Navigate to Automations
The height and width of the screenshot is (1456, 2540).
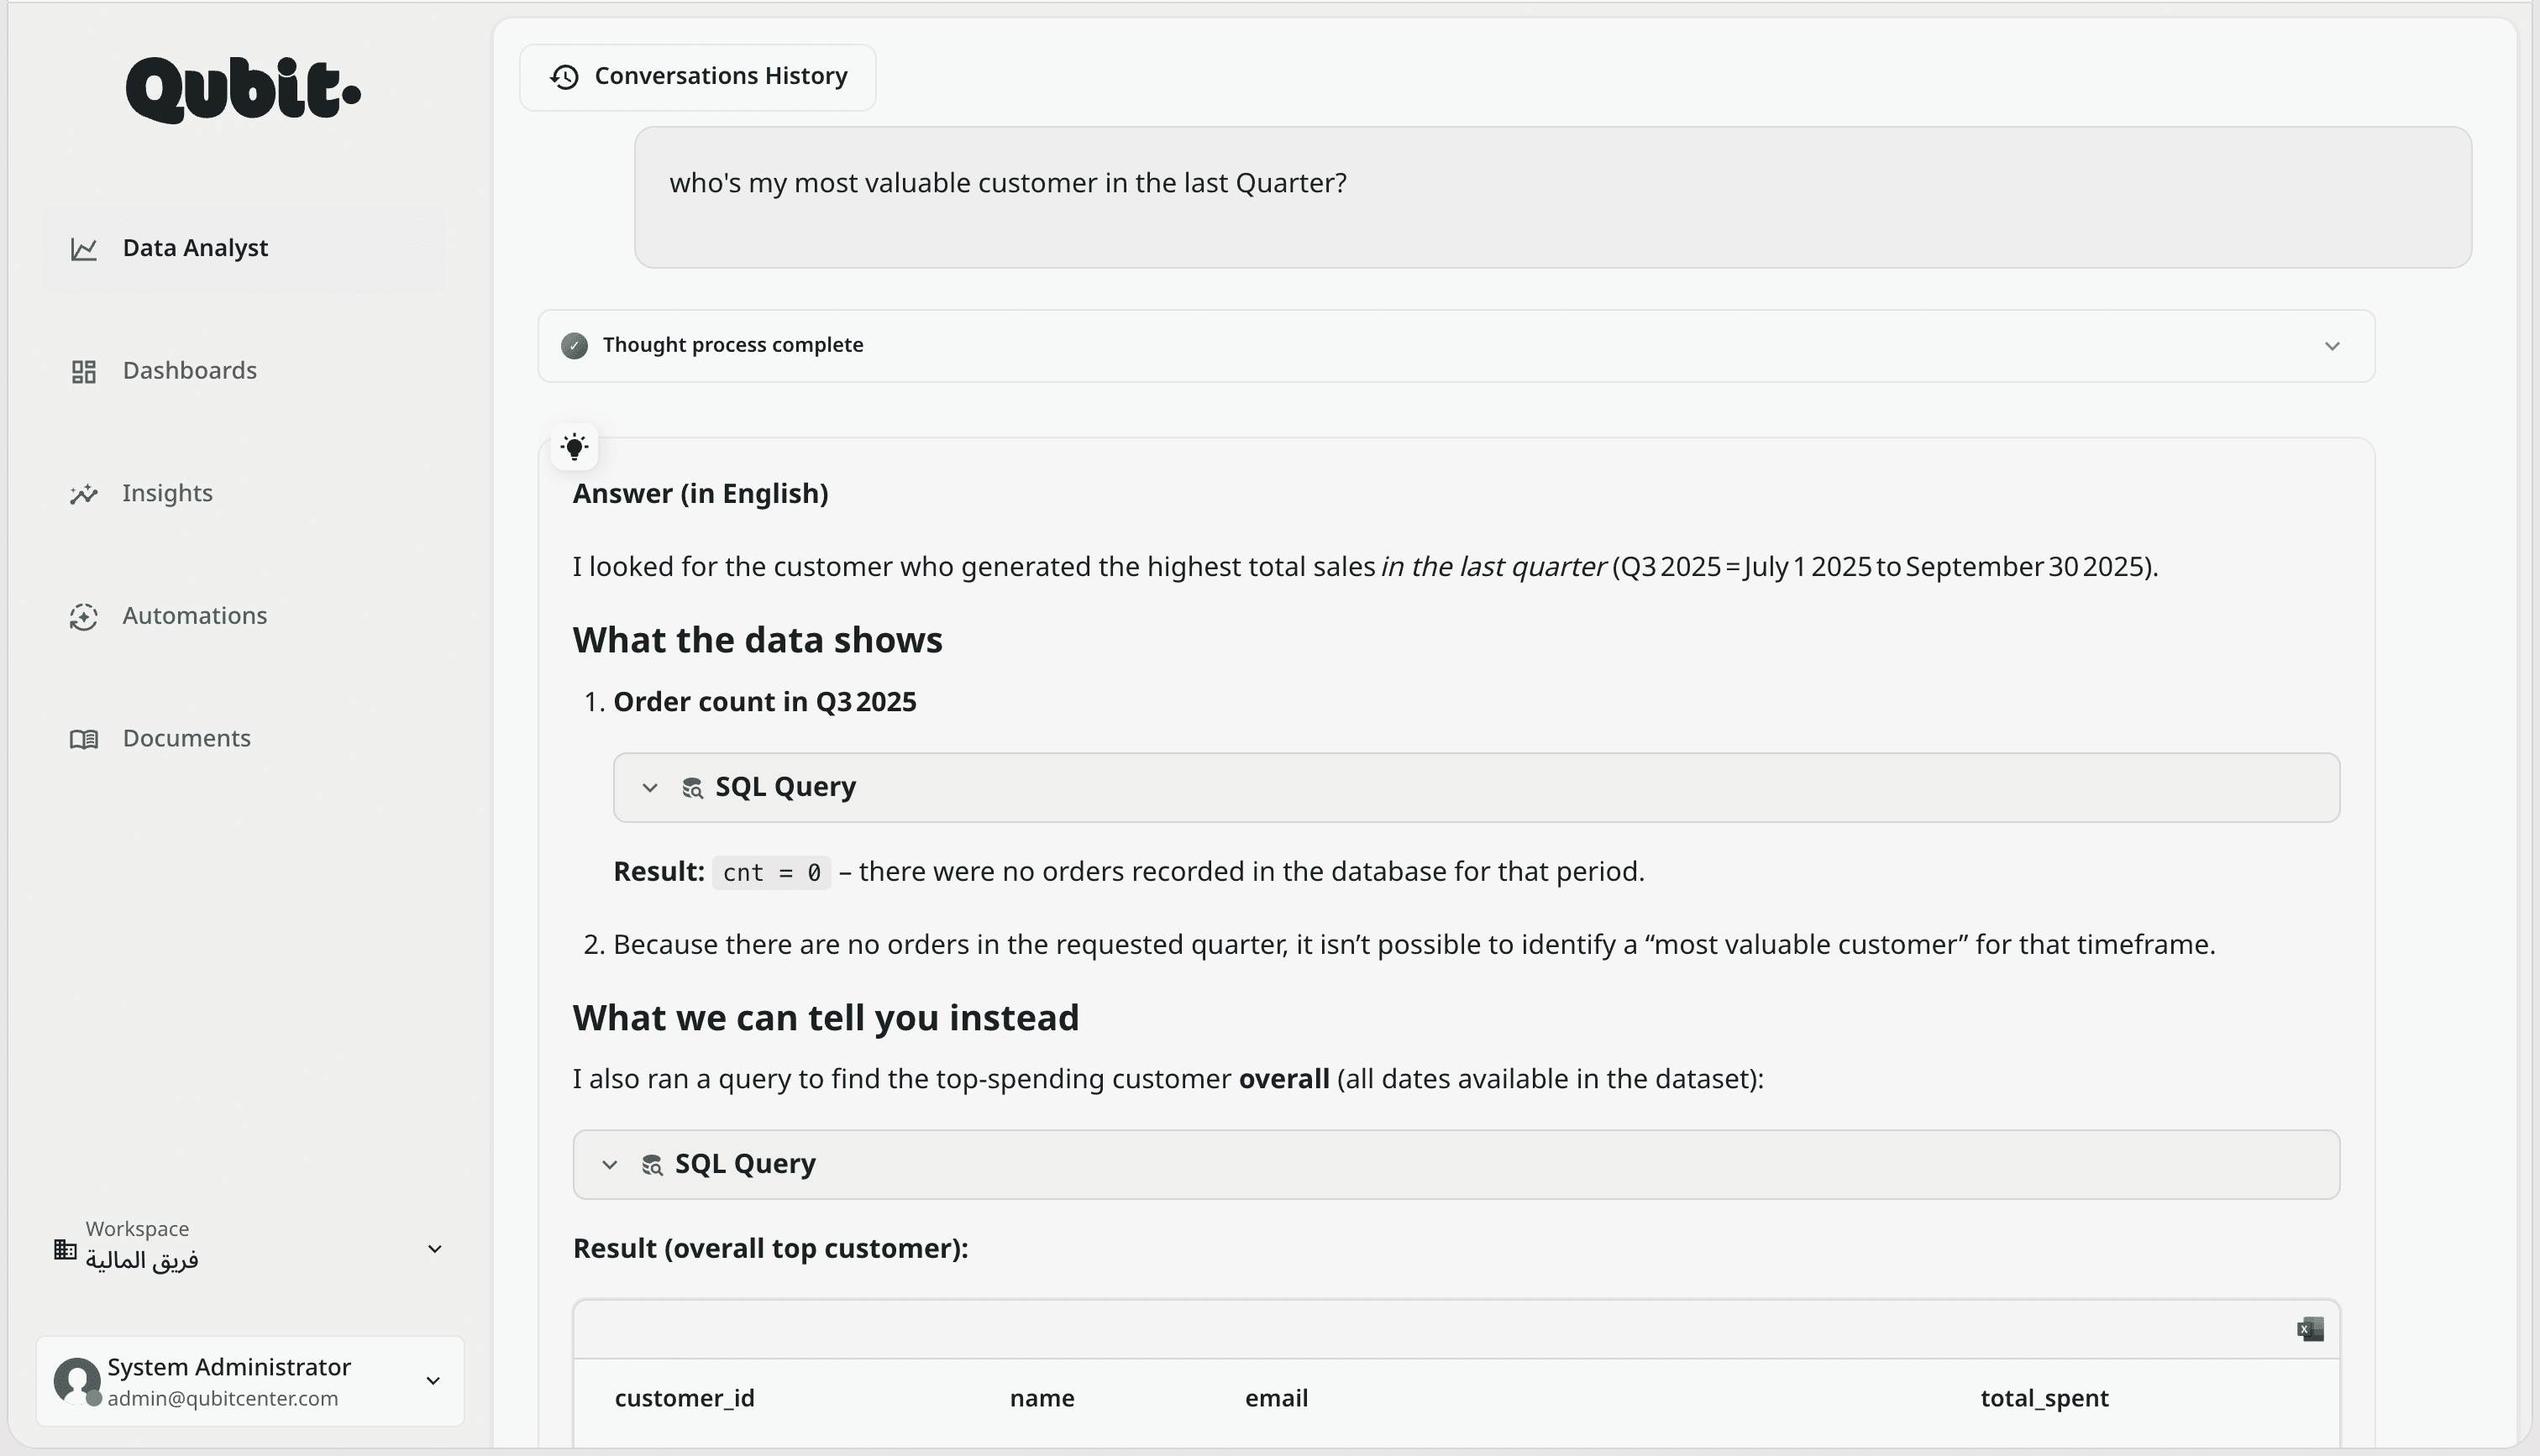coord(194,616)
